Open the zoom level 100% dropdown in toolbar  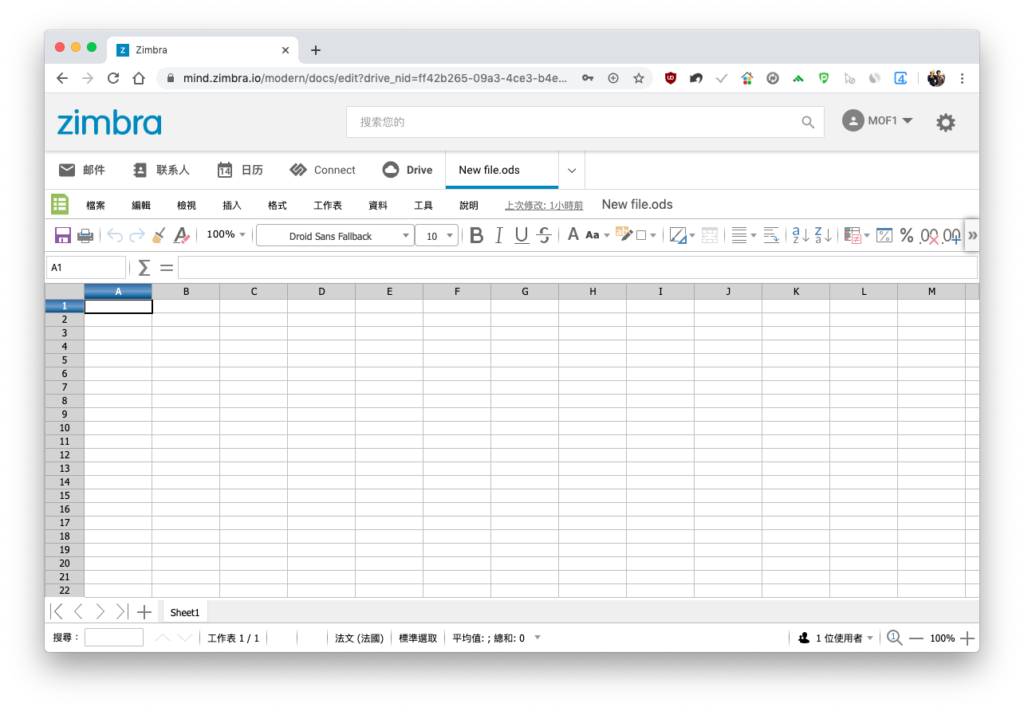click(x=226, y=234)
